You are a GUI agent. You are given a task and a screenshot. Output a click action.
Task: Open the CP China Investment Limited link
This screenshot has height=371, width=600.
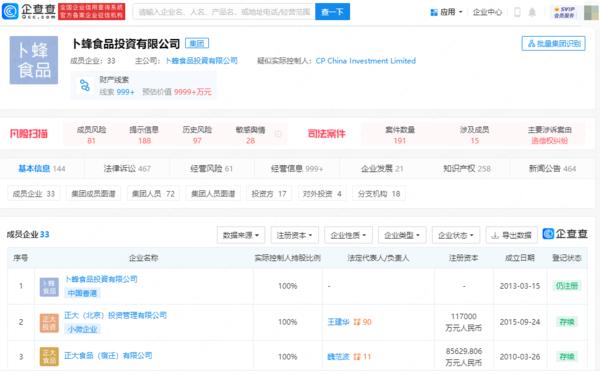pos(365,61)
